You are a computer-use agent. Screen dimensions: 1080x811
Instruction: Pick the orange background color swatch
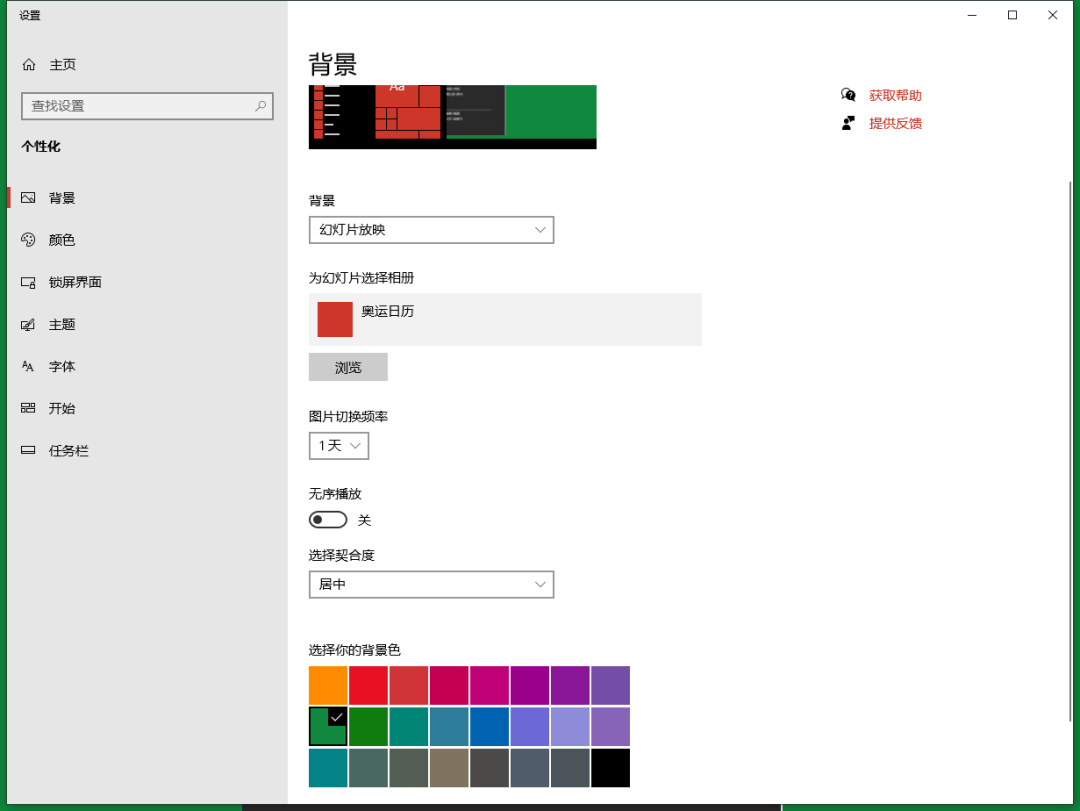click(328, 686)
